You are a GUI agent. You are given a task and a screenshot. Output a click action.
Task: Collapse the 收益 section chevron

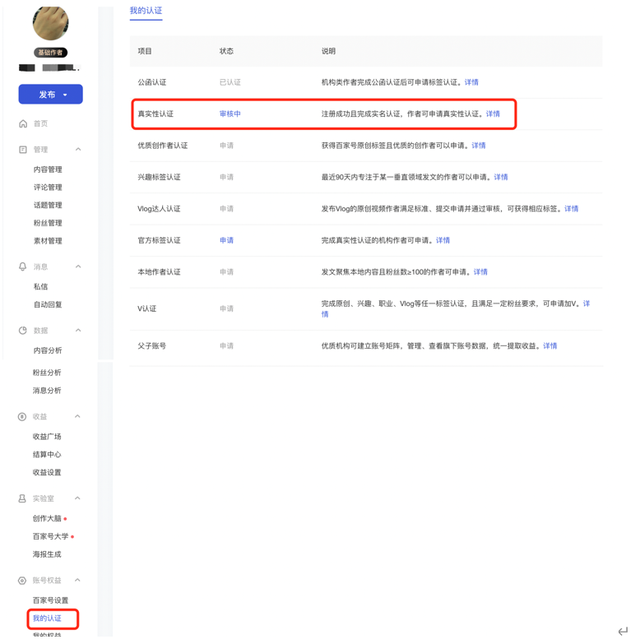pyautogui.click(x=78, y=416)
